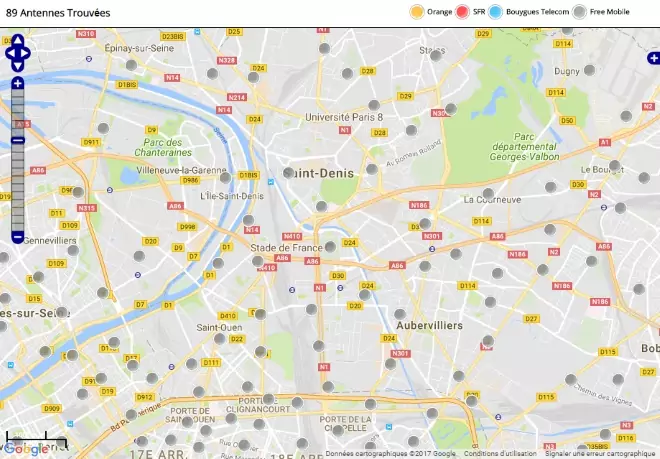Zoom in with the plus button
Image resolution: width=660 pixels, height=459 pixels.
click(x=17, y=83)
